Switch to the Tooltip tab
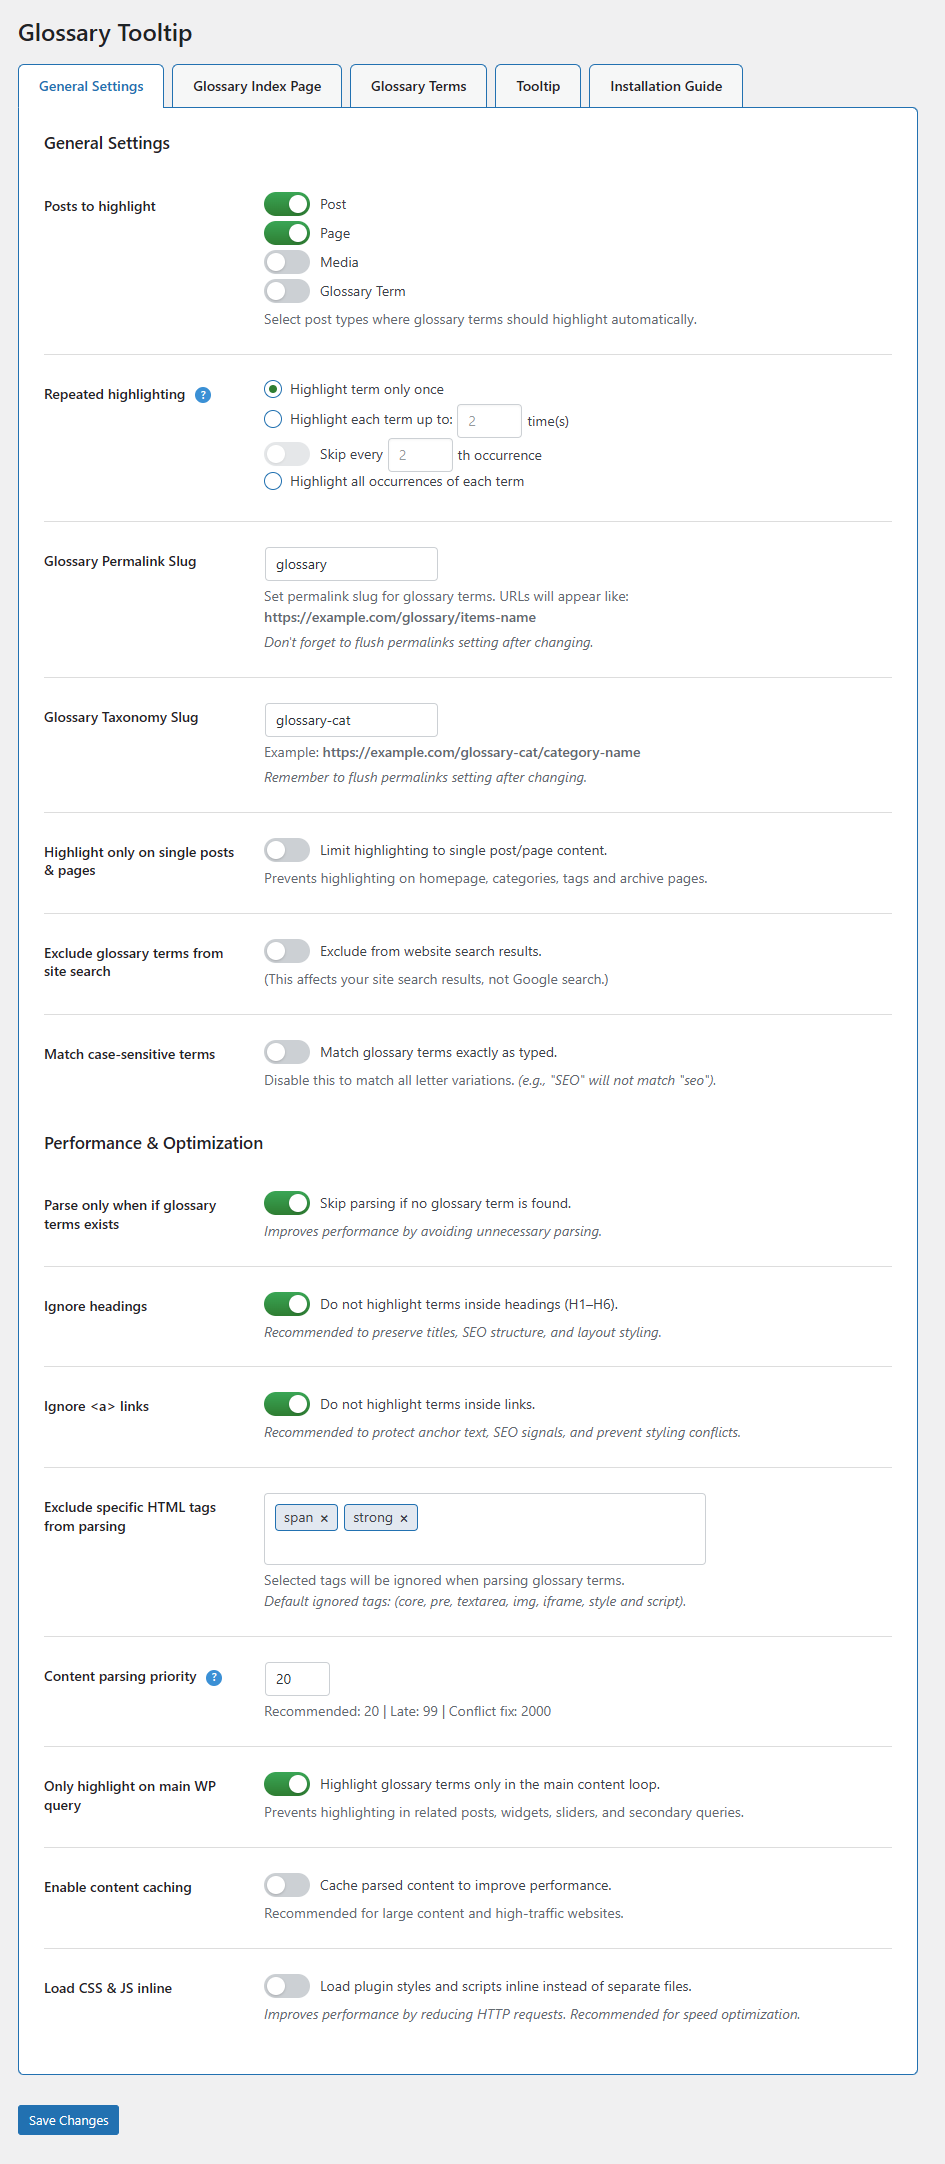 click(538, 86)
